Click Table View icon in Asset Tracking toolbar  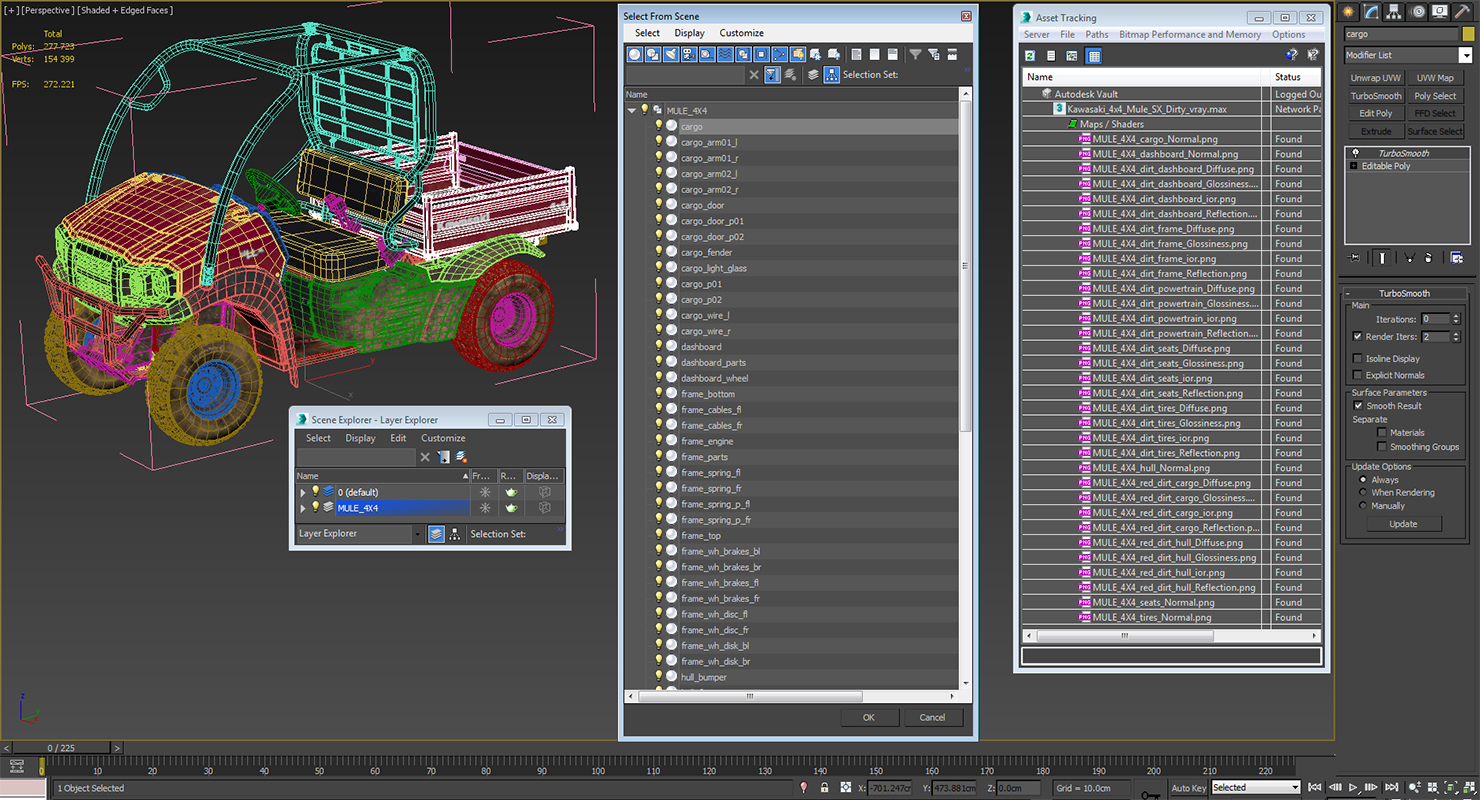click(1094, 56)
